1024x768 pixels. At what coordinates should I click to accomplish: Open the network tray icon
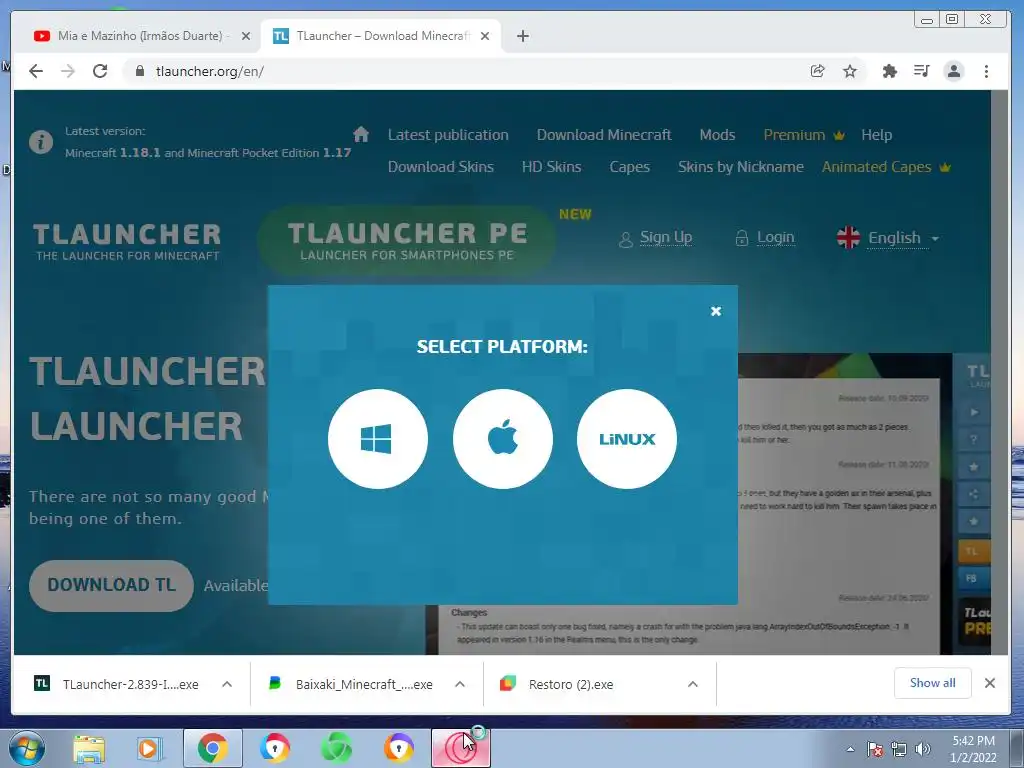[x=899, y=749]
